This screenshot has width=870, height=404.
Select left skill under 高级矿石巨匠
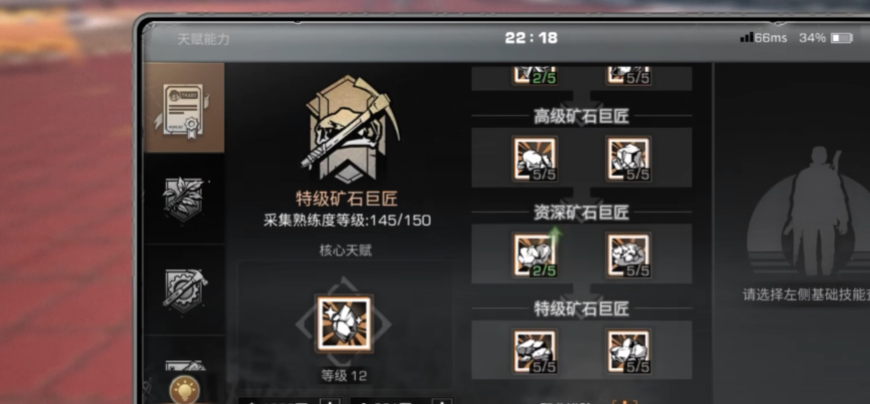pos(534,159)
